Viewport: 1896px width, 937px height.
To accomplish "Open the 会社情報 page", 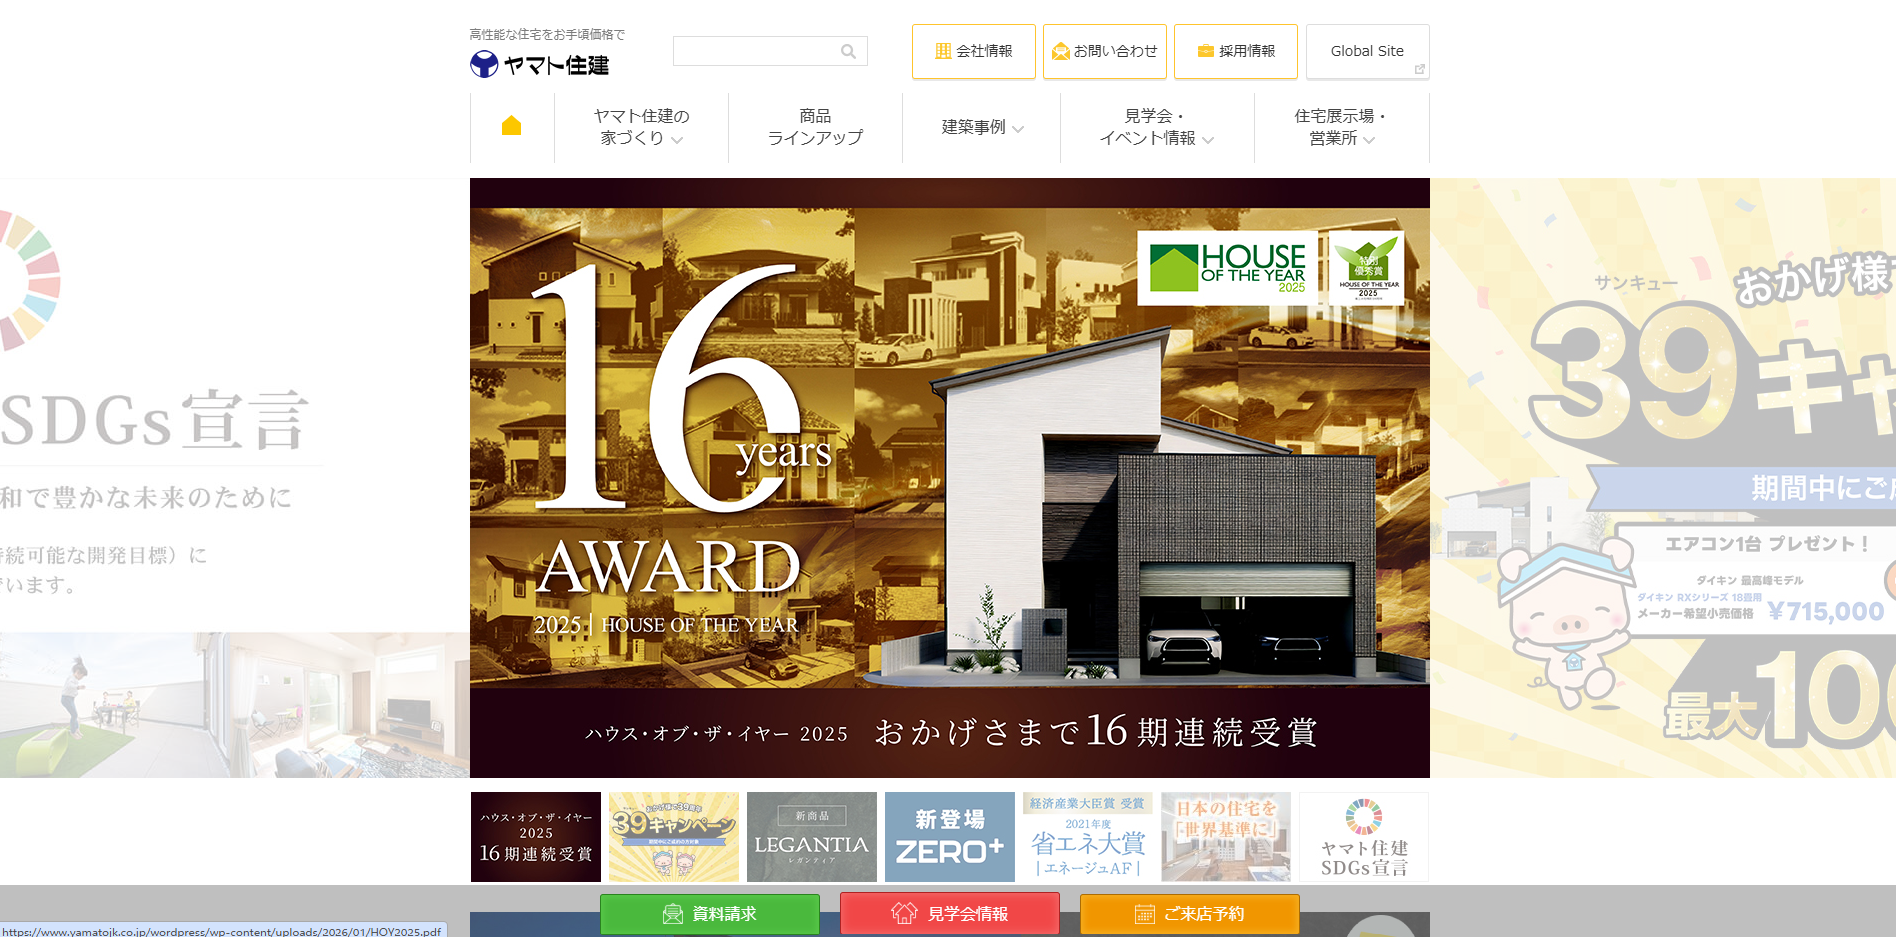I will pyautogui.click(x=974, y=51).
